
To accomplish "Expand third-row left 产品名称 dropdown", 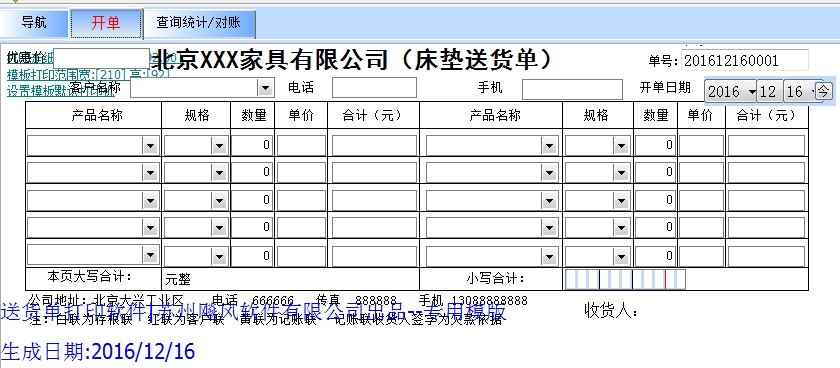I will pyautogui.click(x=150, y=200).
